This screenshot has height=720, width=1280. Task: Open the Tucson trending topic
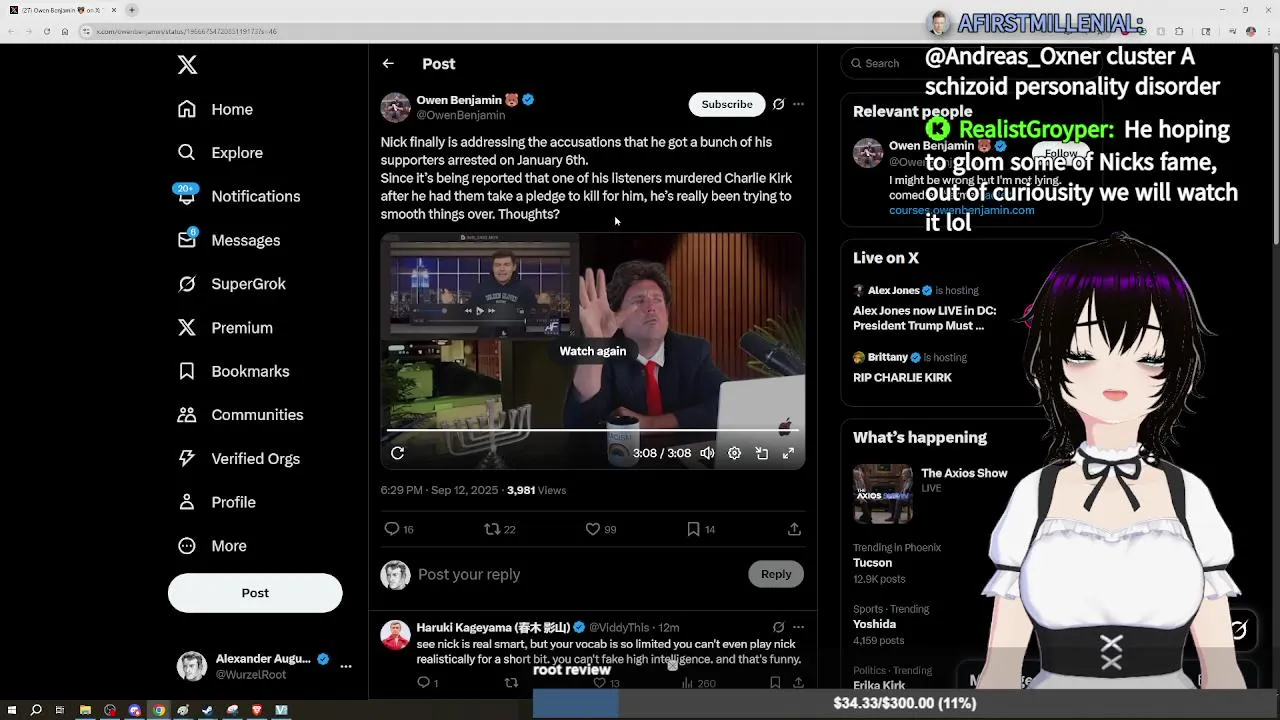[872, 563]
